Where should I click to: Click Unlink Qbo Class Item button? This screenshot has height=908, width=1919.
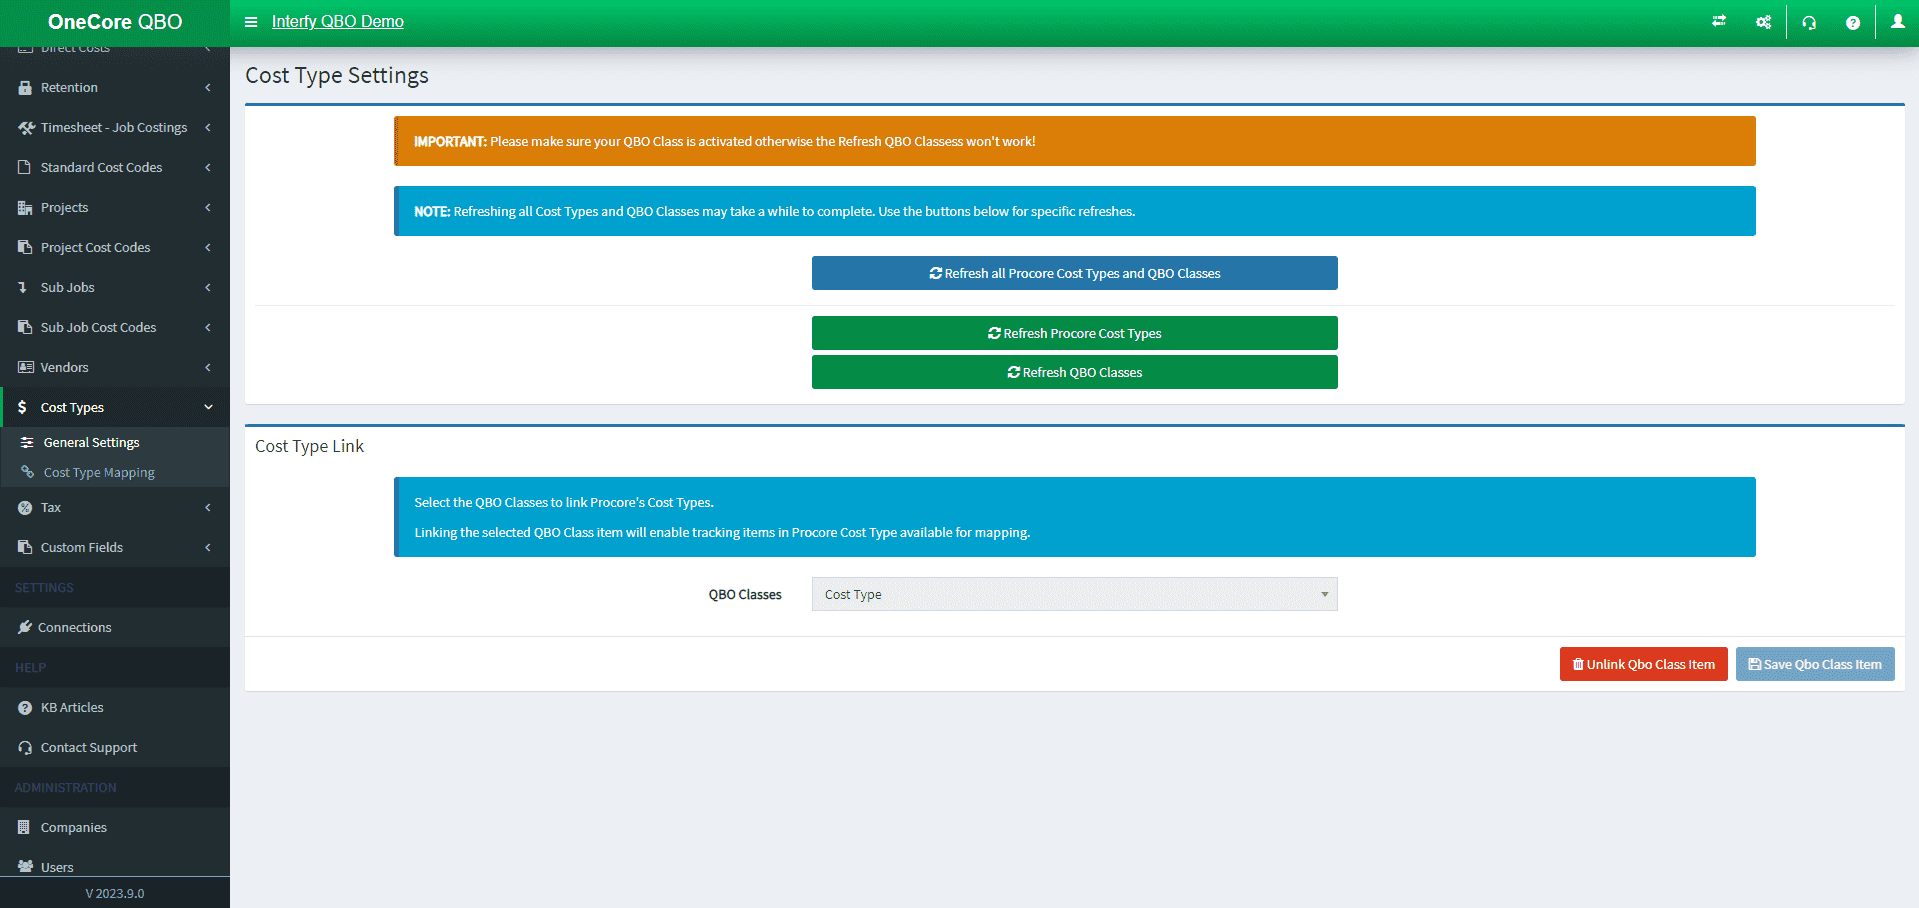(1643, 664)
